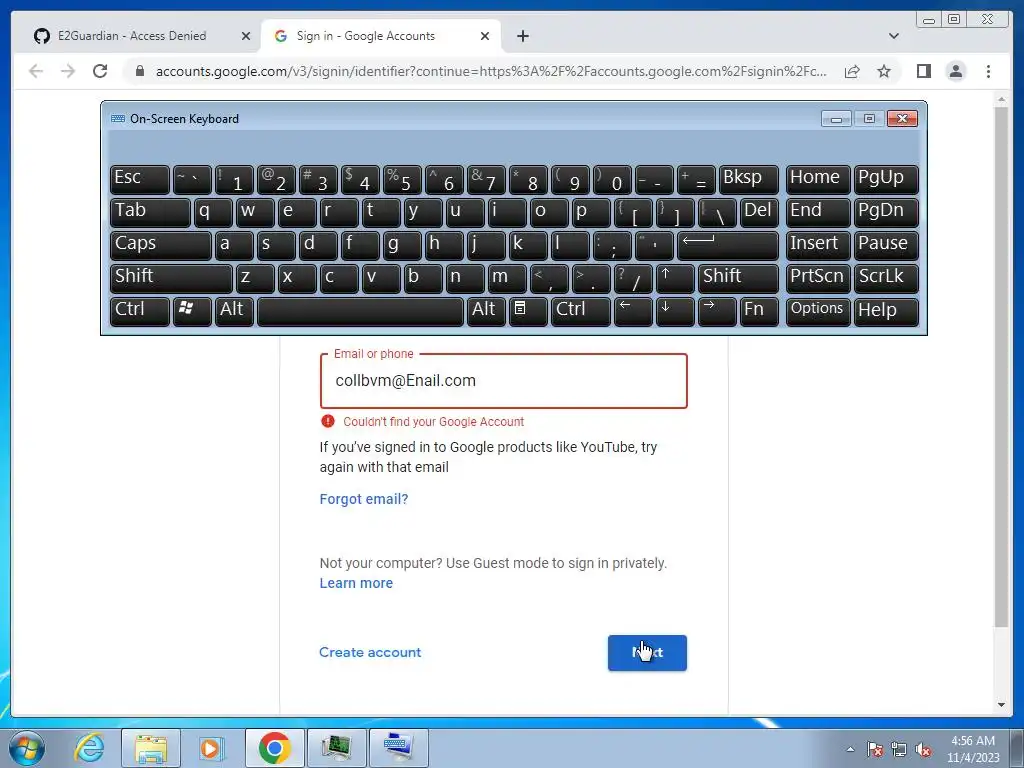Click the space bar key
The image size is (1024, 768).
click(x=360, y=311)
